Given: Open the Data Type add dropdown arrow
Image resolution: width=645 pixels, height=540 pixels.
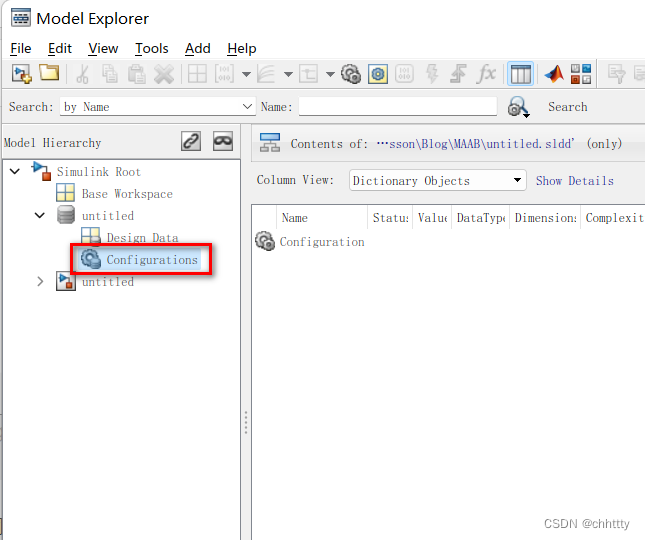Looking at the screenshot, I should click(330, 75).
